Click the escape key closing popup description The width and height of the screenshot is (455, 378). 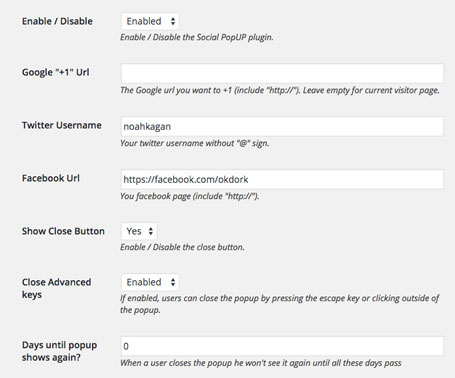[280, 304]
